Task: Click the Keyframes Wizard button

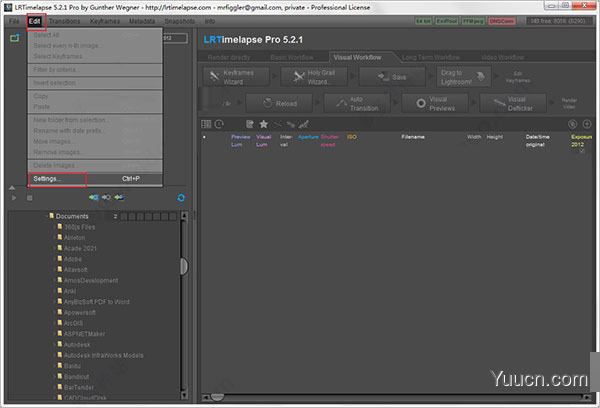Action: 236,77
